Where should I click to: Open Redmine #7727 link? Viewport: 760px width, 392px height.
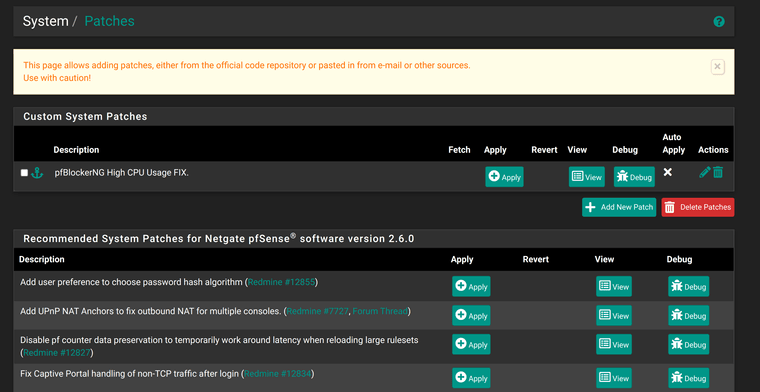(317, 311)
